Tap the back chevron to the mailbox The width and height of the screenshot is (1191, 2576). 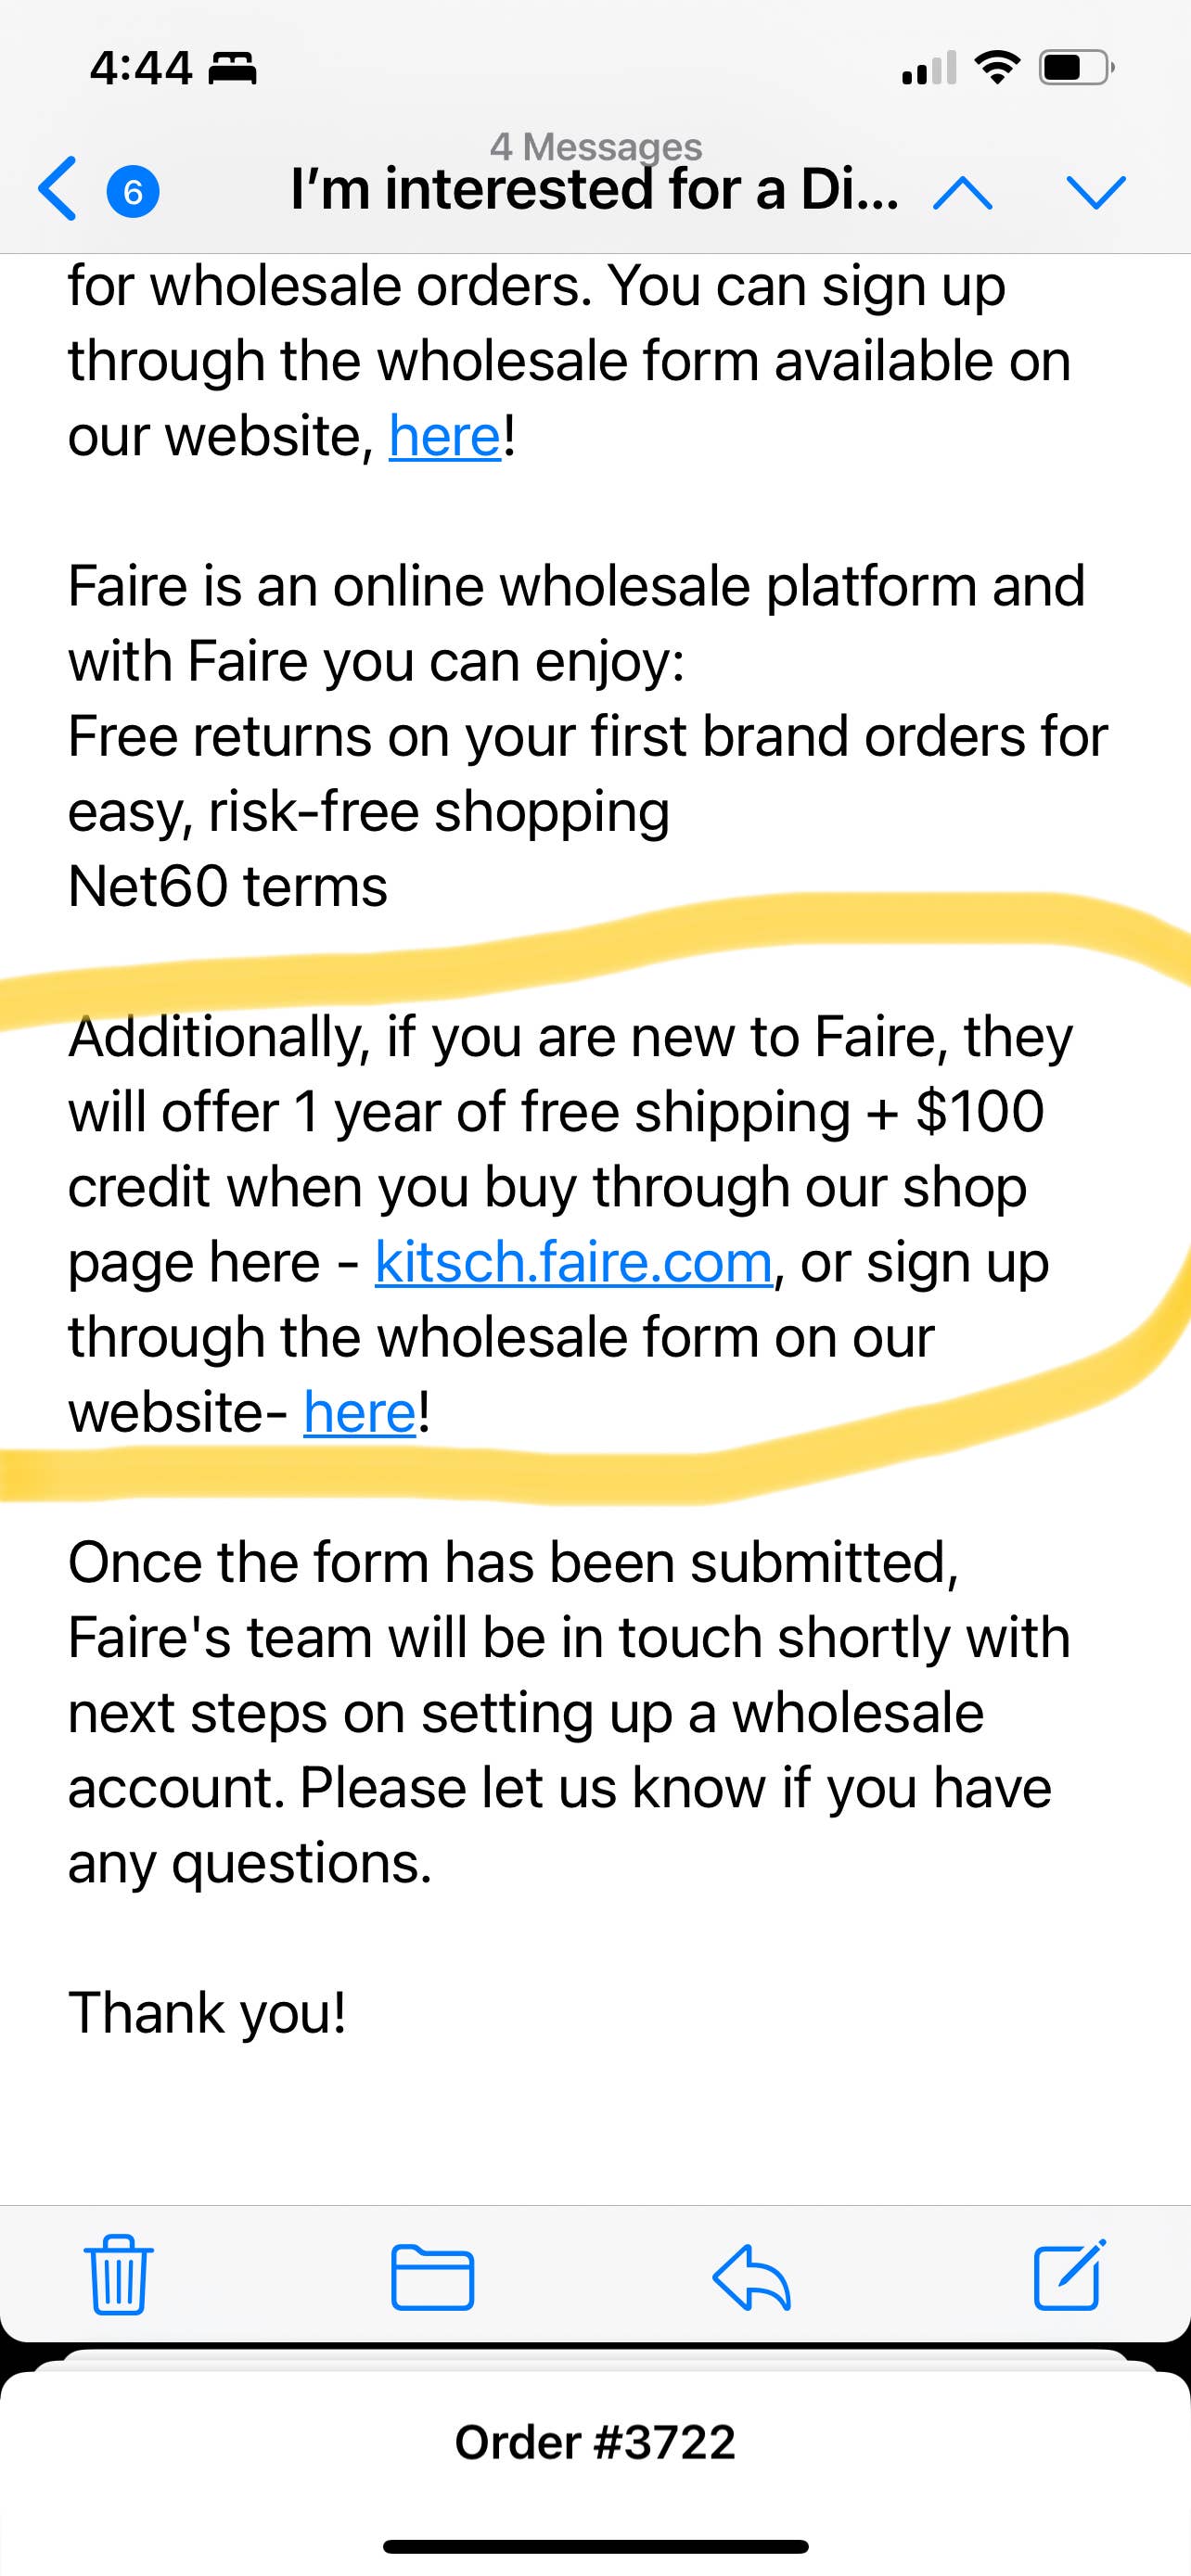point(58,189)
